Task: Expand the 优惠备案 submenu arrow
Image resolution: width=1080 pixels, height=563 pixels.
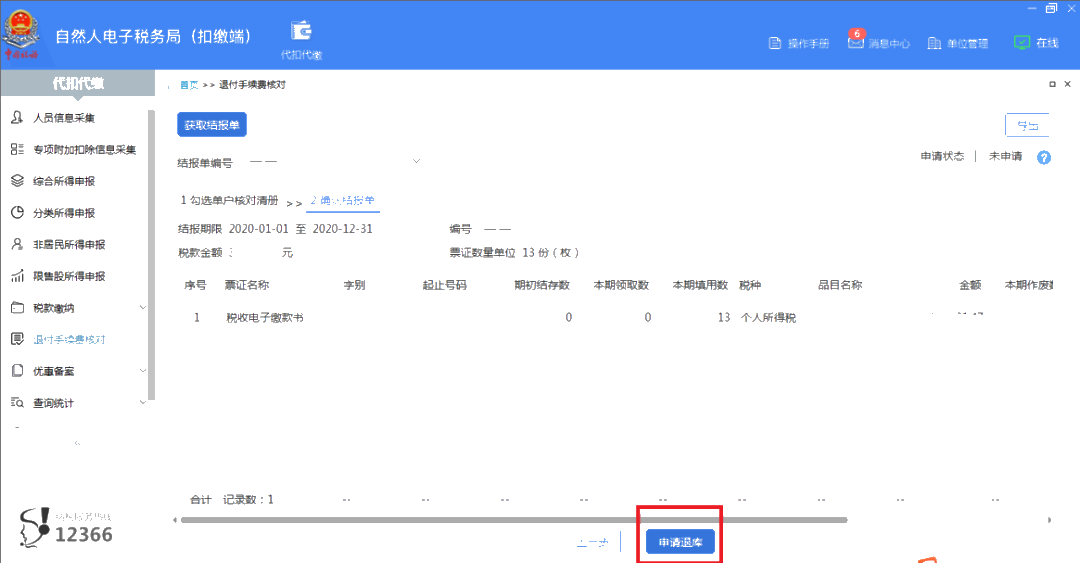Action: [143, 371]
